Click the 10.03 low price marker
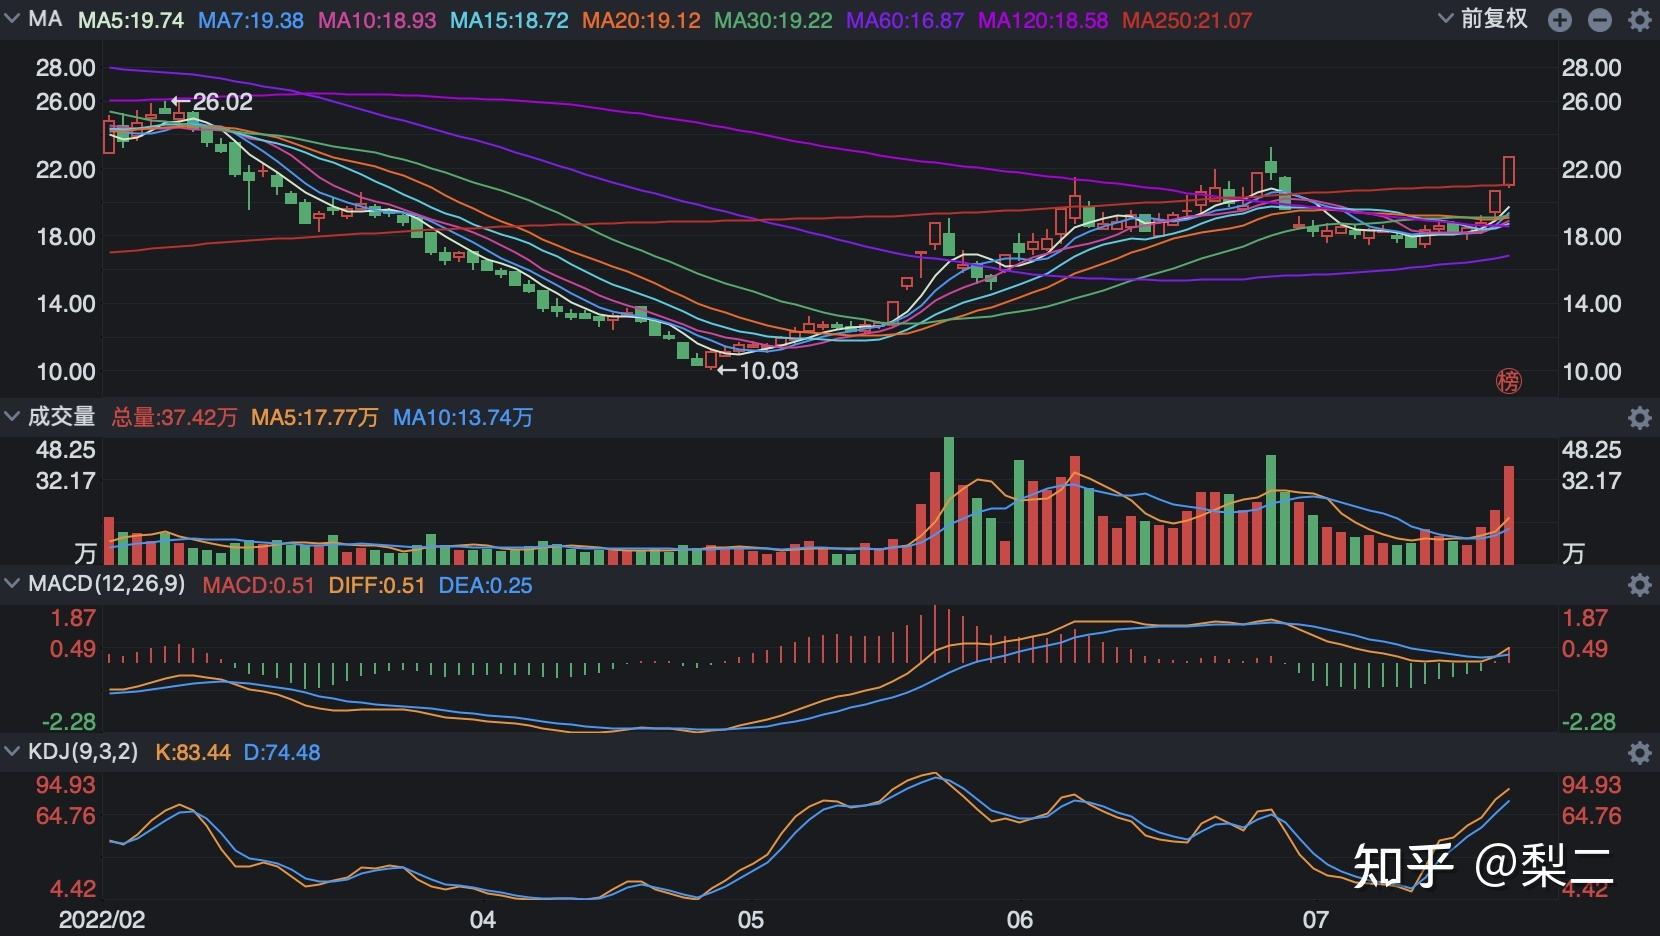The width and height of the screenshot is (1660, 936). [x=757, y=371]
